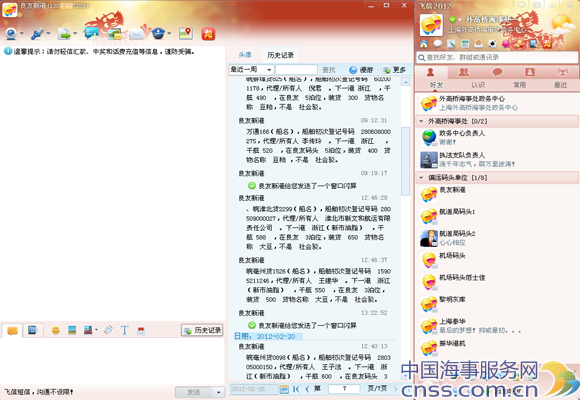The width and height of the screenshot is (580, 400).
Task: Open the send file dropdown arrow
Action: 75,33
